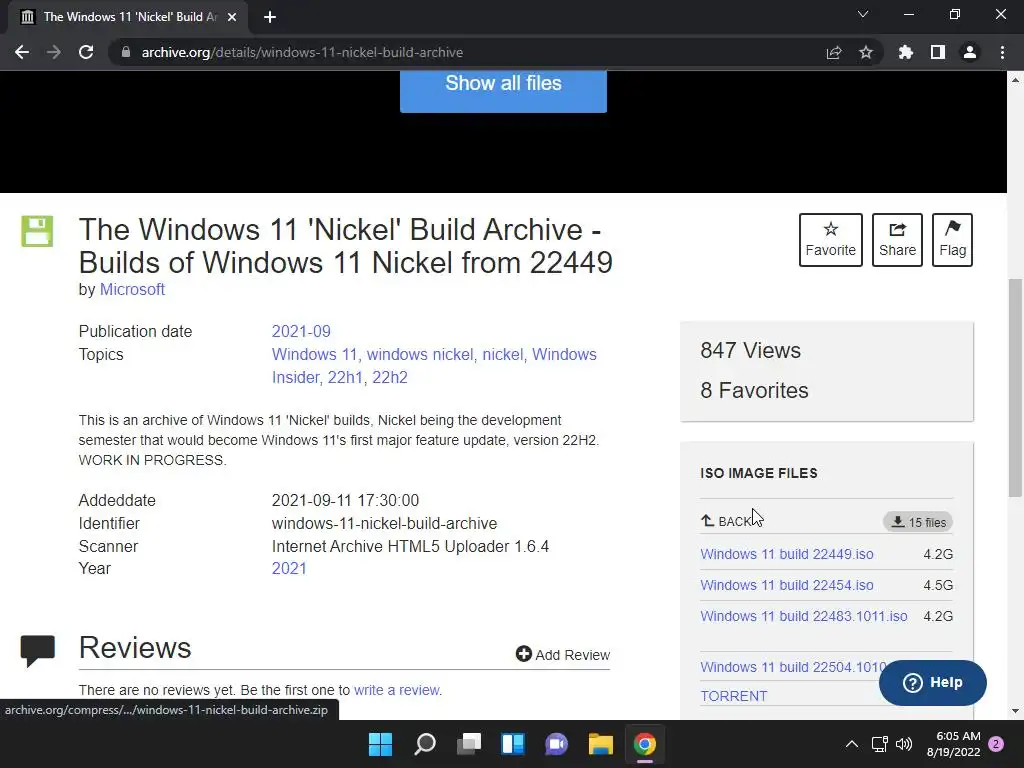Open taskbar Search
Screen dimensions: 1024x768
point(424,744)
